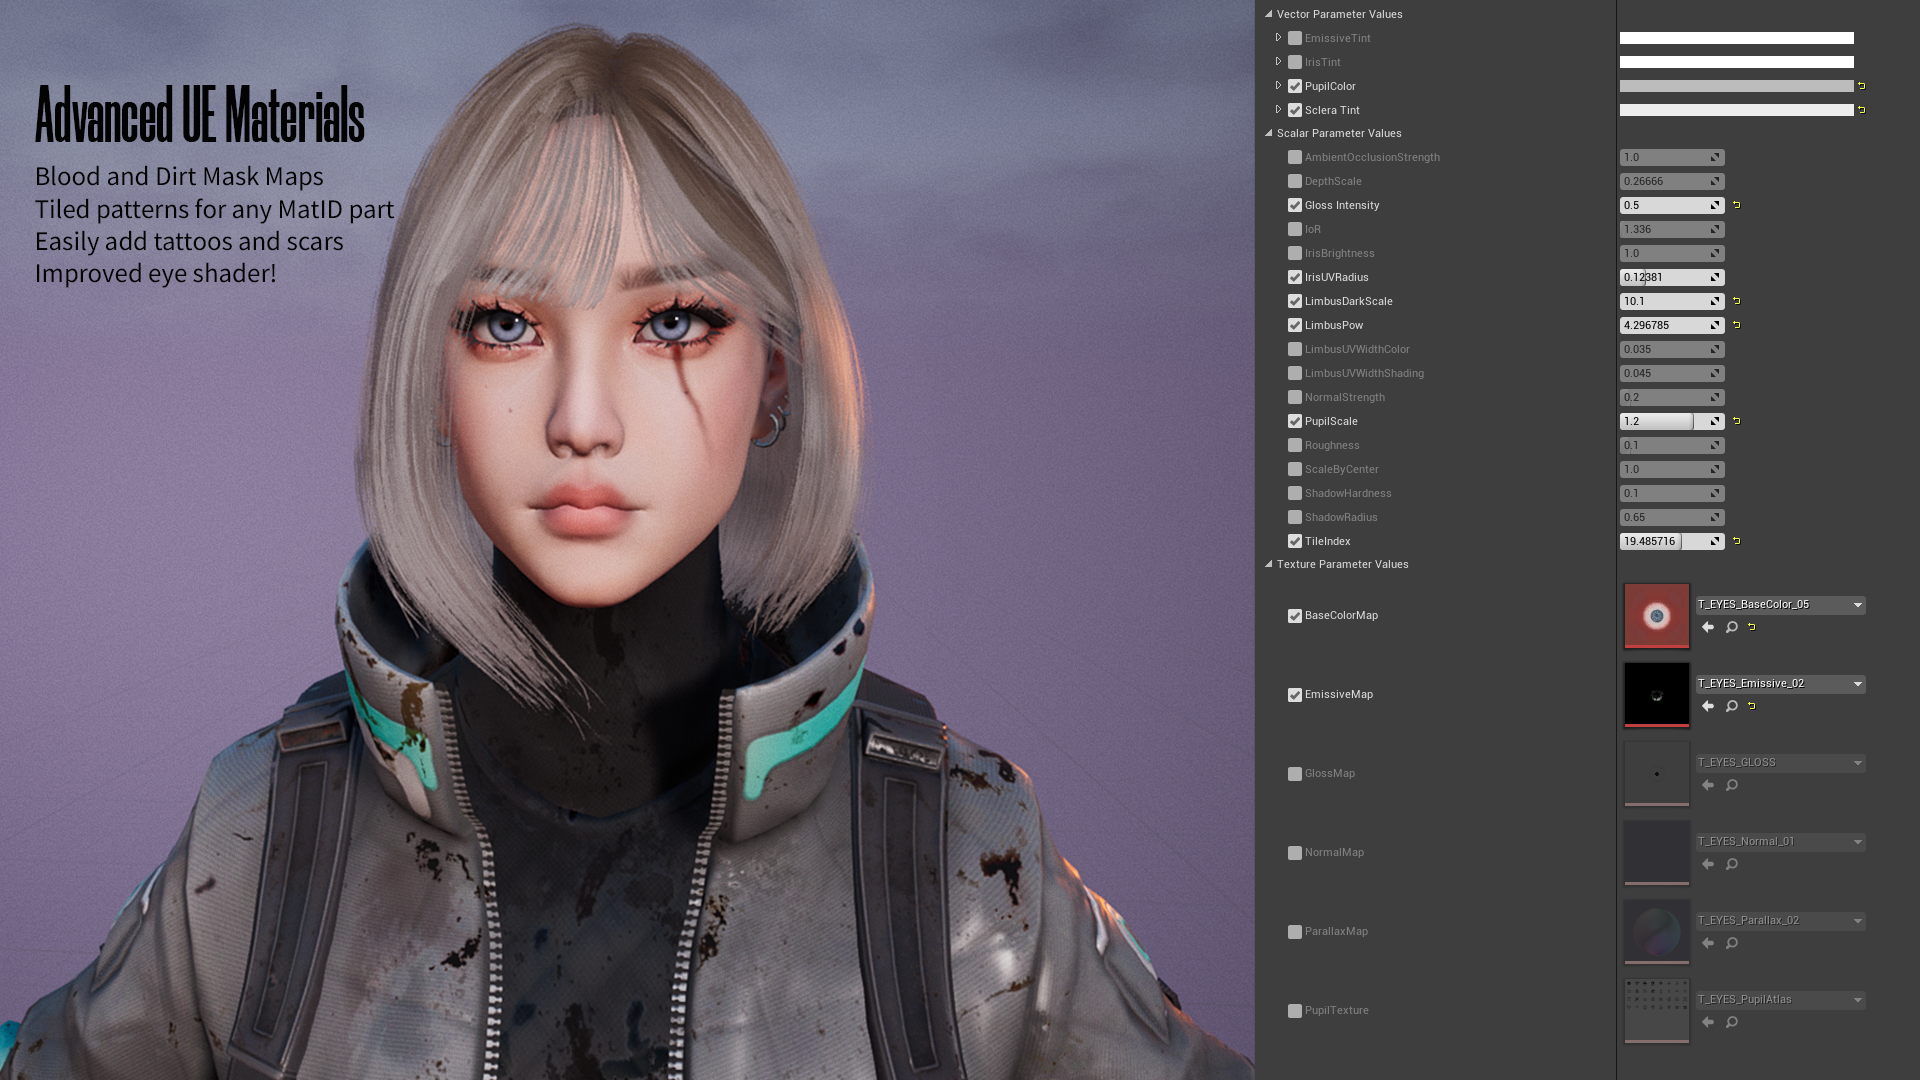Reset BaseColorMap texture to default
The height and width of the screenshot is (1080, 1920).
click(x=1752, y=627)
